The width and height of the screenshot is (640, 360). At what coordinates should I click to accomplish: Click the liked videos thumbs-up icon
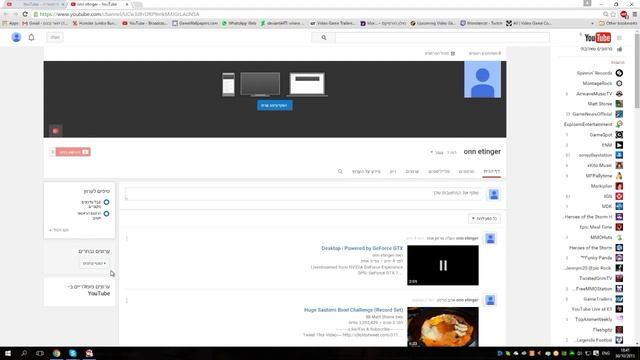(620, 49)
